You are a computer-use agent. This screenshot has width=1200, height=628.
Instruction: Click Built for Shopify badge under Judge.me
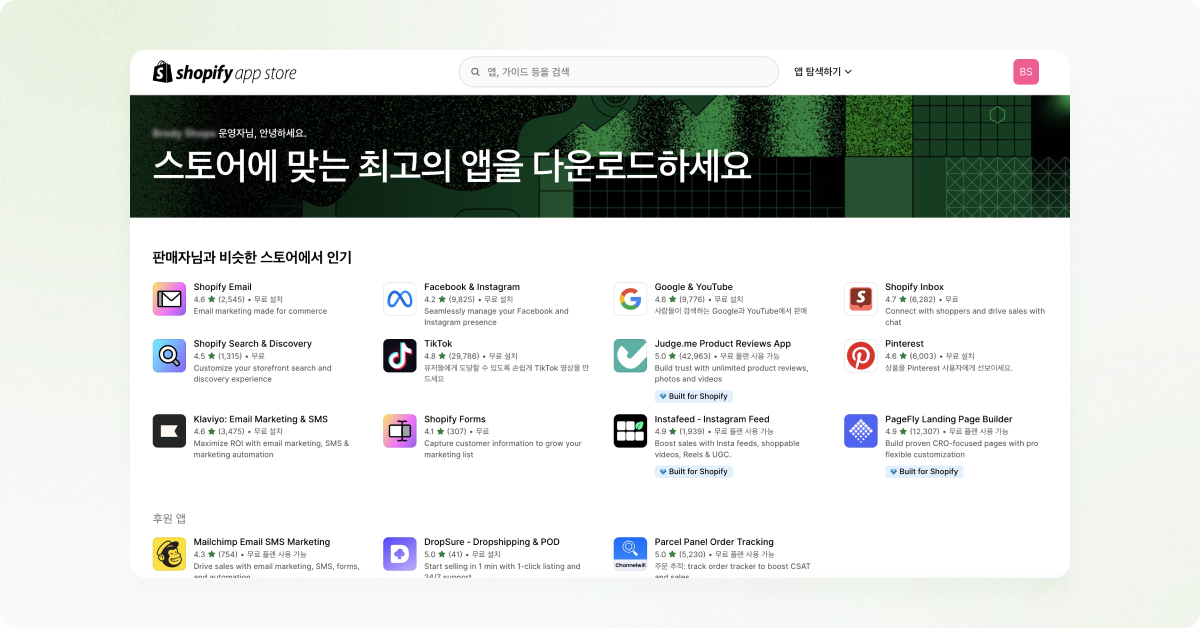click(x=694, y=396)
